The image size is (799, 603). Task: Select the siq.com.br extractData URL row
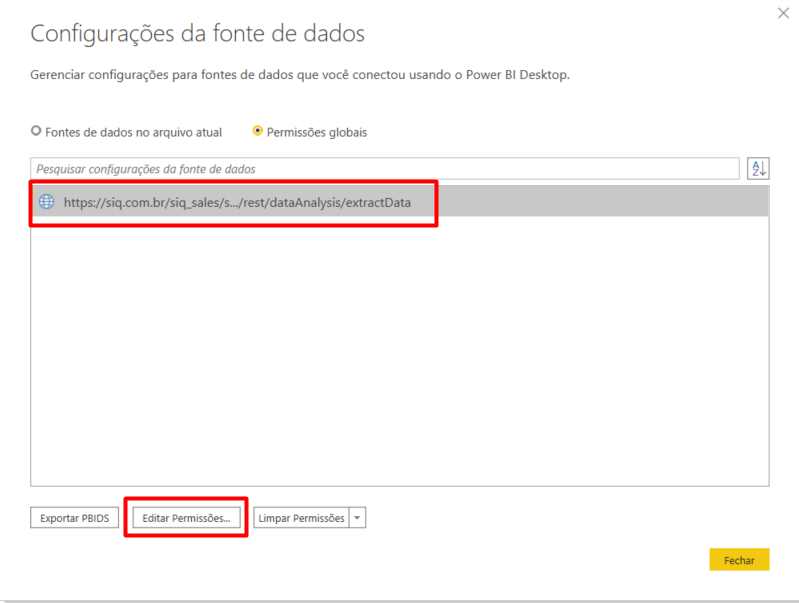coord(400,202)
